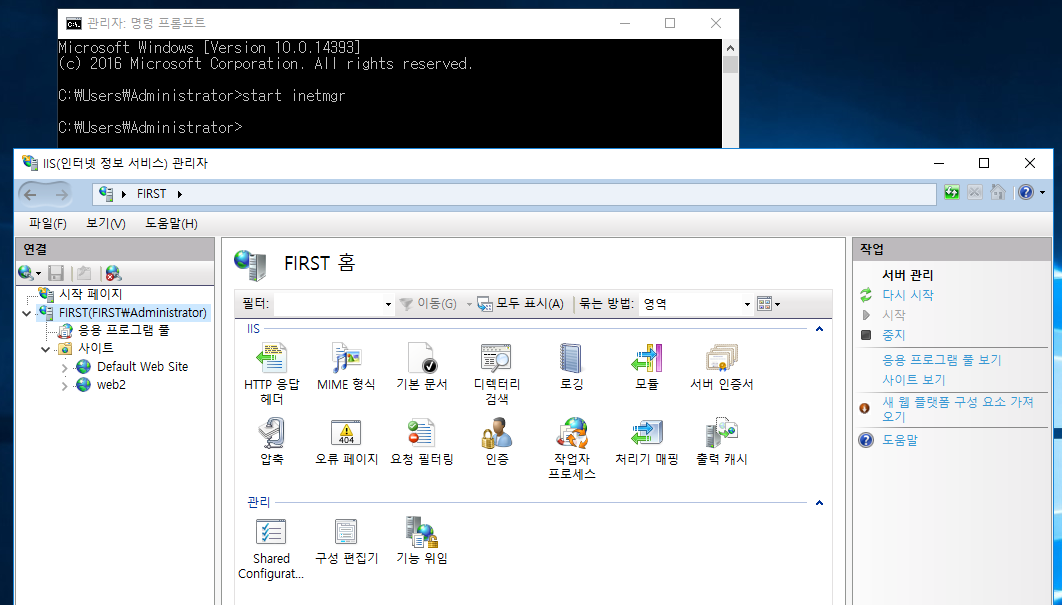Image resolution: width=1062 pixels, height=605 pixels.
Task: Open the 디렉터리 검색 feature icon
Action: 496,358
